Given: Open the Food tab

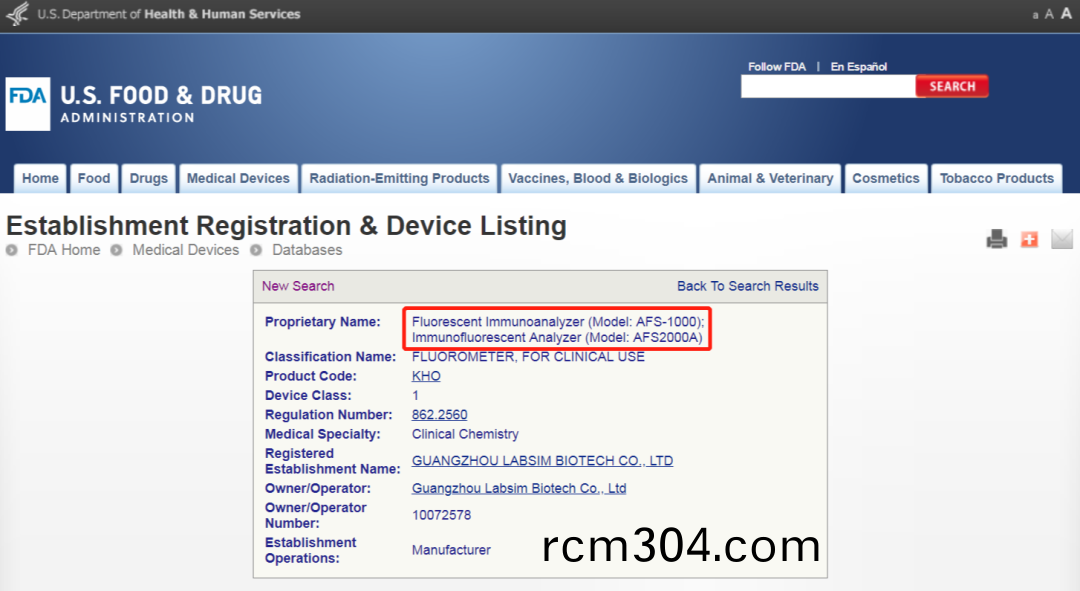Looking at the screenshot, I should (x=94, y=178).
